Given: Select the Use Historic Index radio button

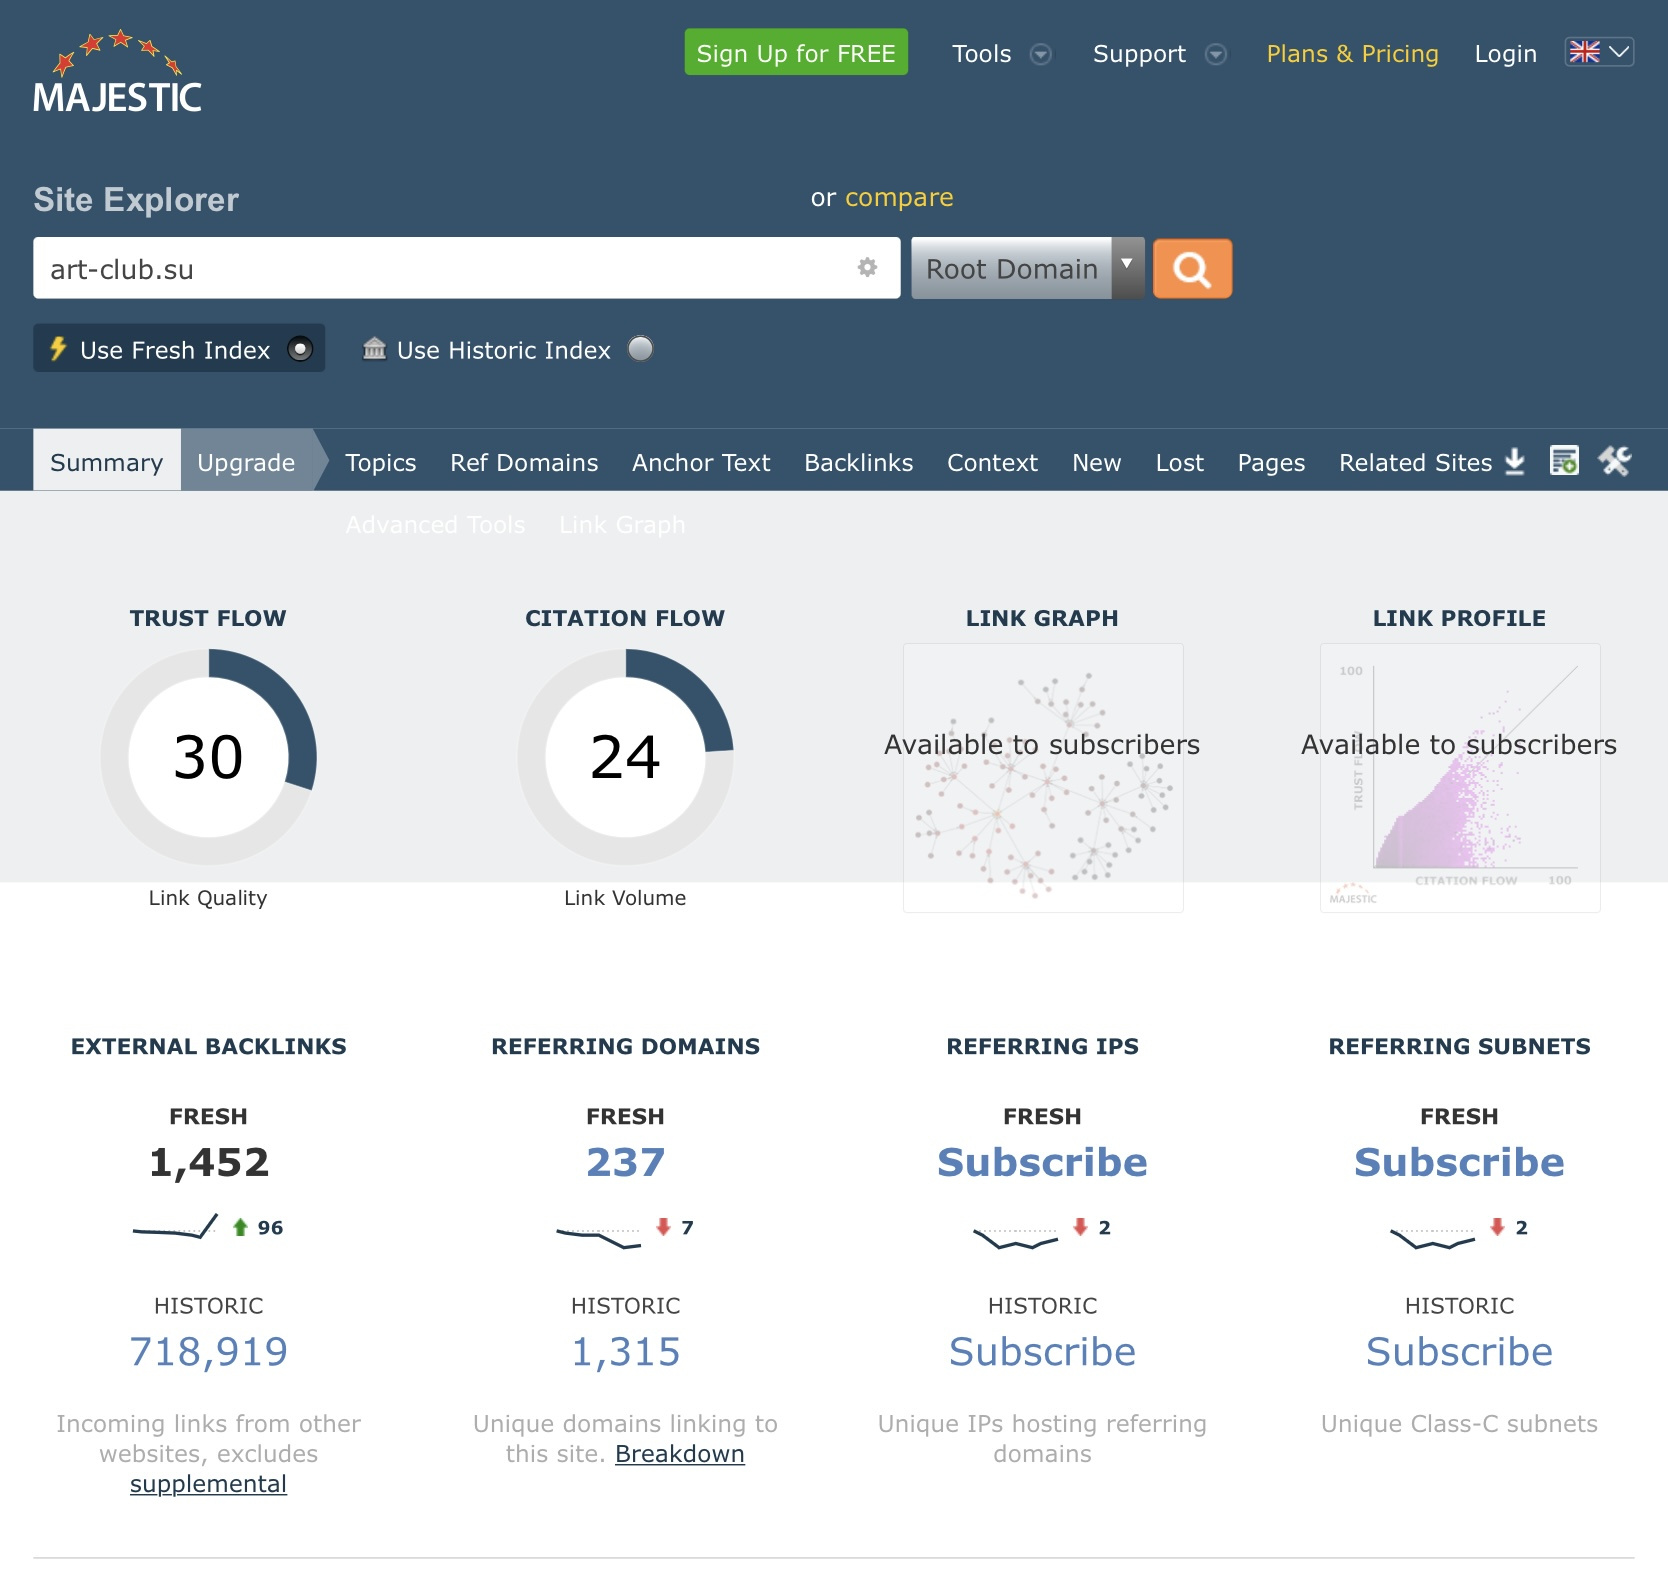Looking at the screenshot, I should 640,349.
